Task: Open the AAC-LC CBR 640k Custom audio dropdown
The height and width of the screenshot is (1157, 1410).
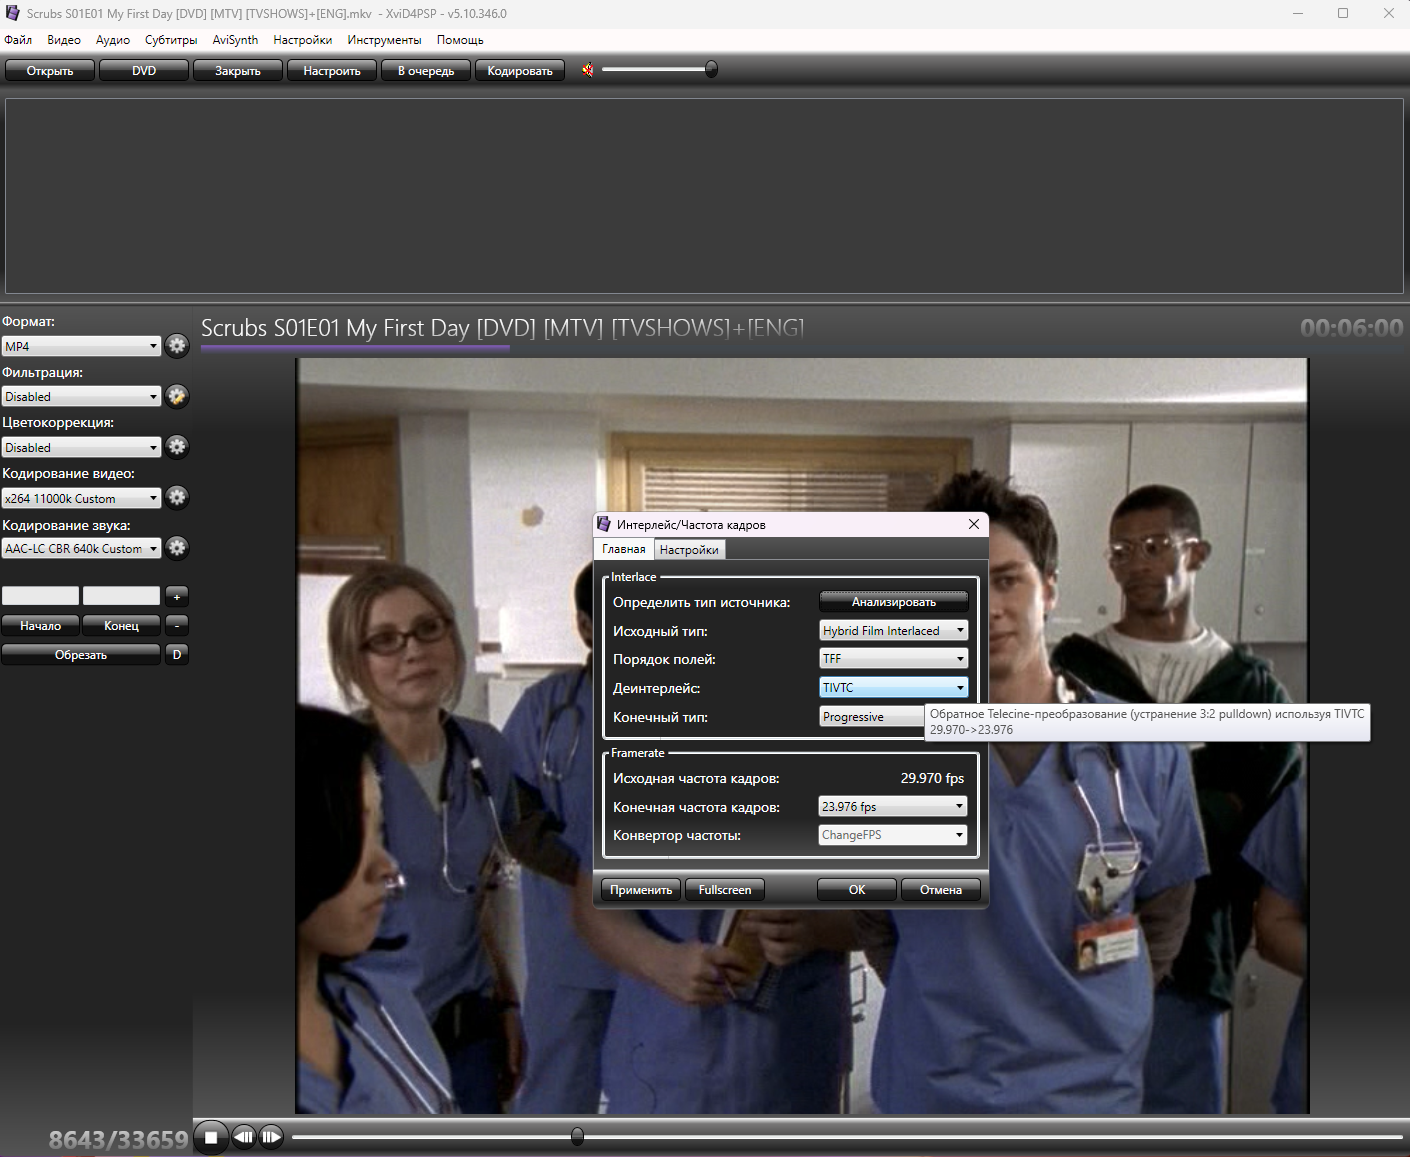Action: 81,548
